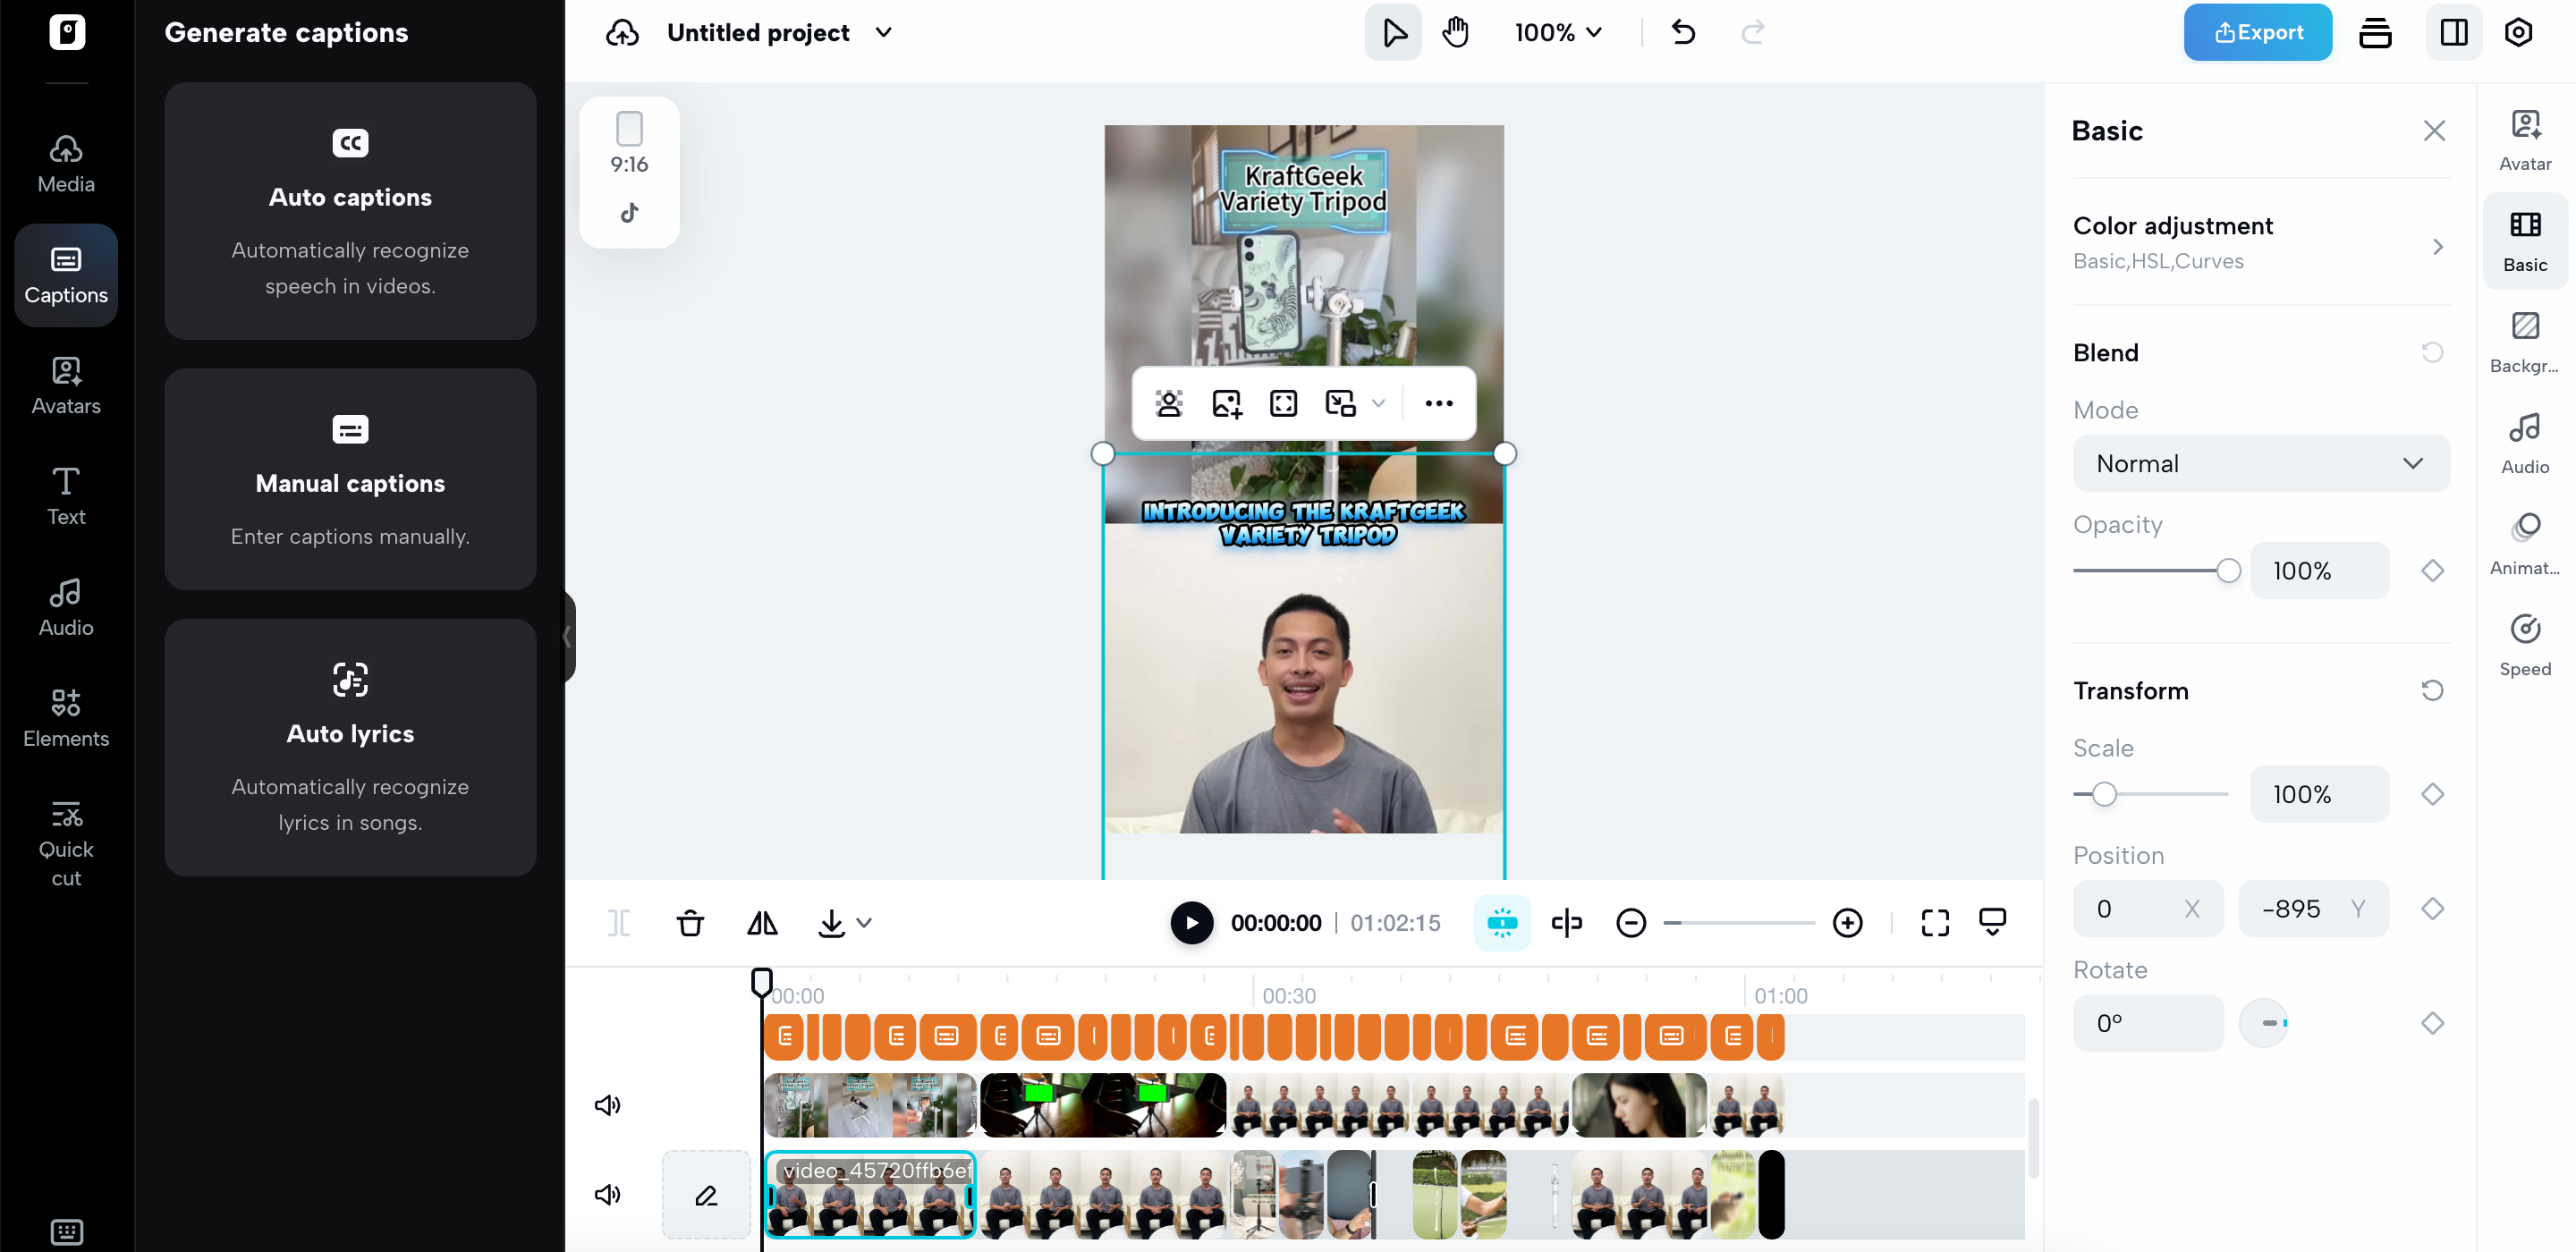Click the Opacity slider handle

point(2227,570)
